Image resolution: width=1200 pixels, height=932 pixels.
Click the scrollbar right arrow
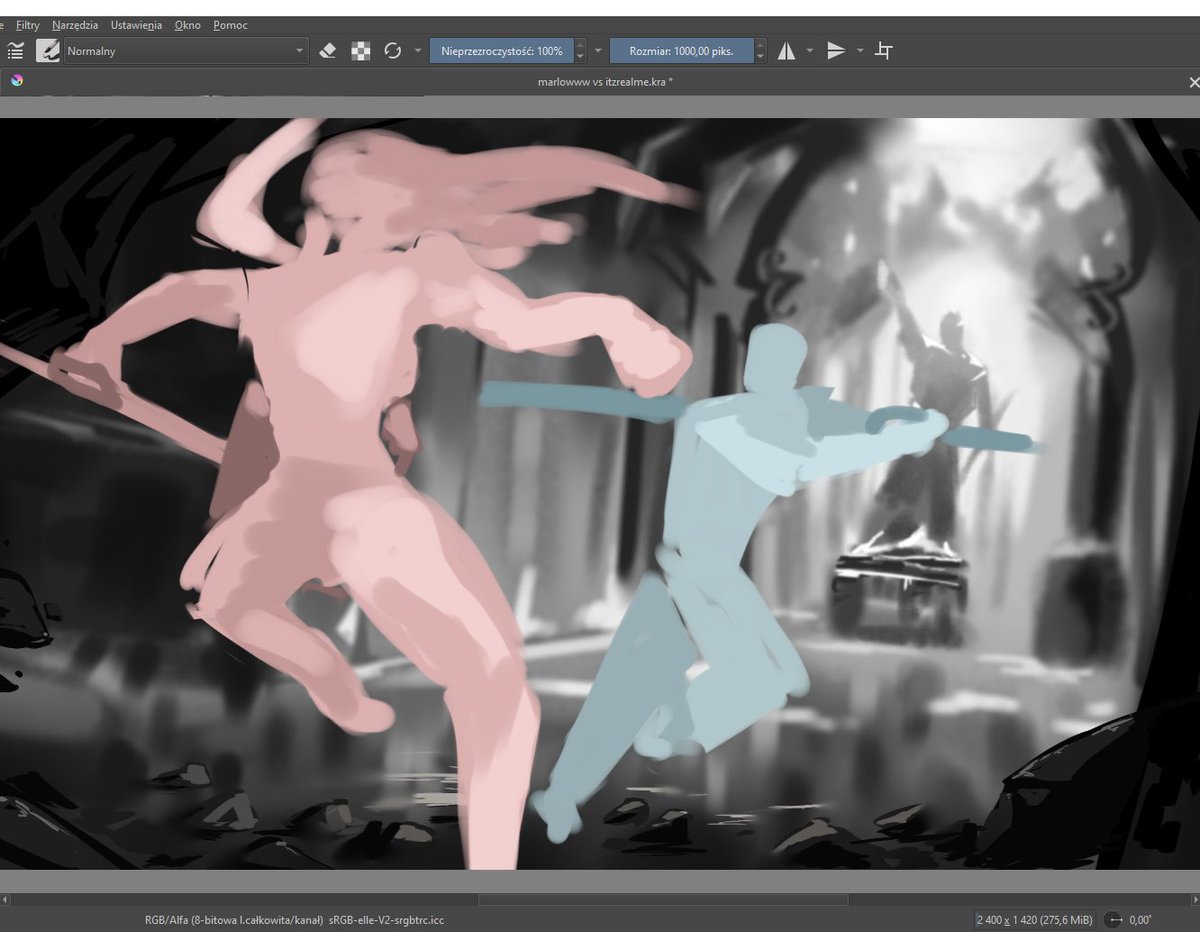[1194, 900]
